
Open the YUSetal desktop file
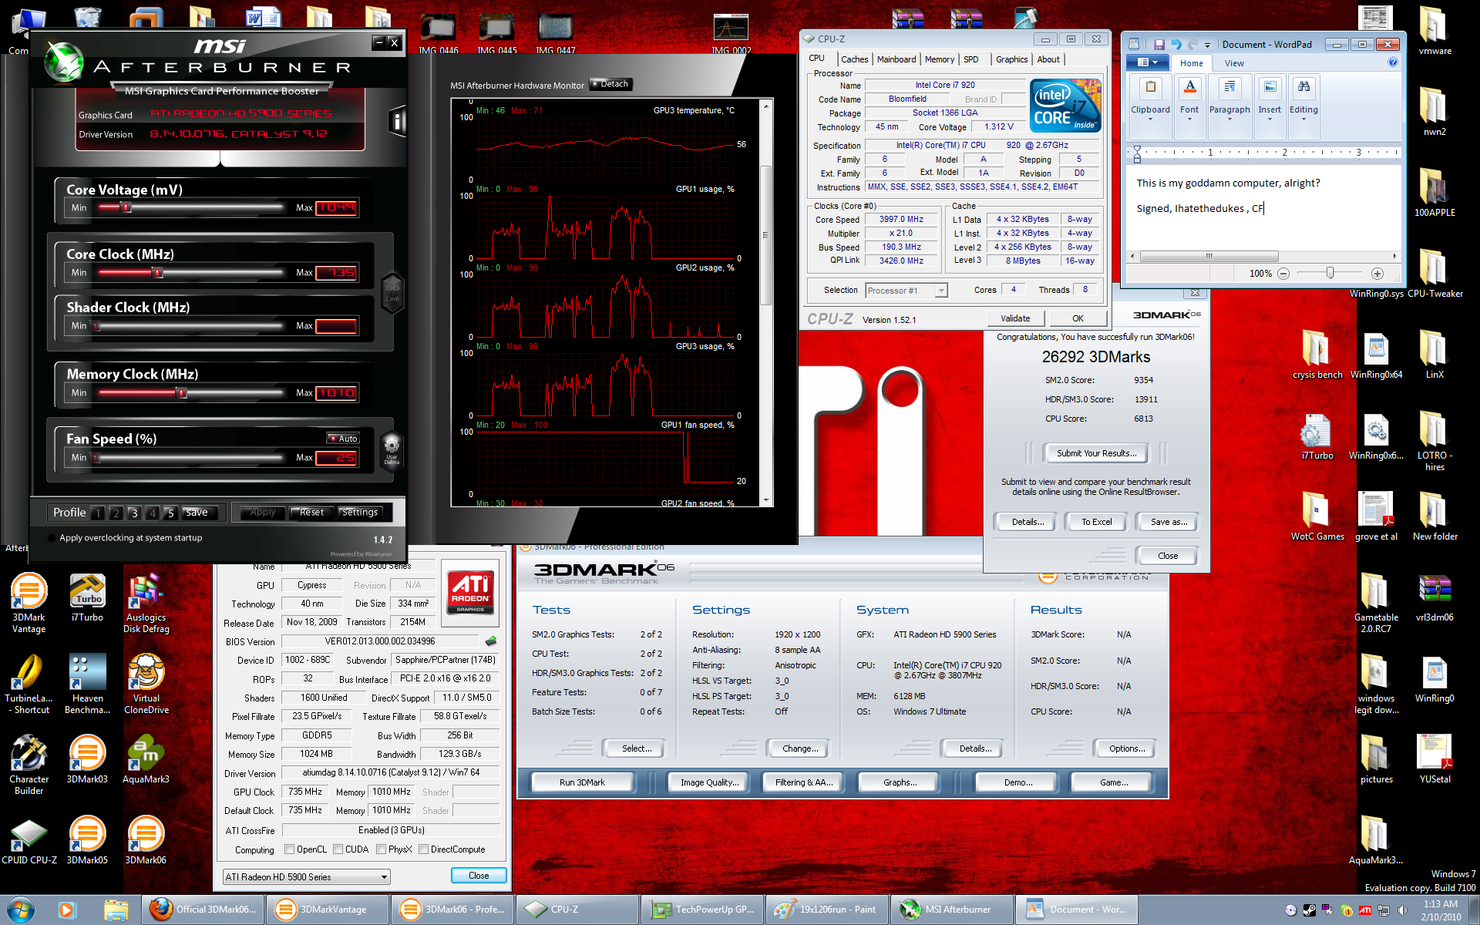tap(1434, 760)
